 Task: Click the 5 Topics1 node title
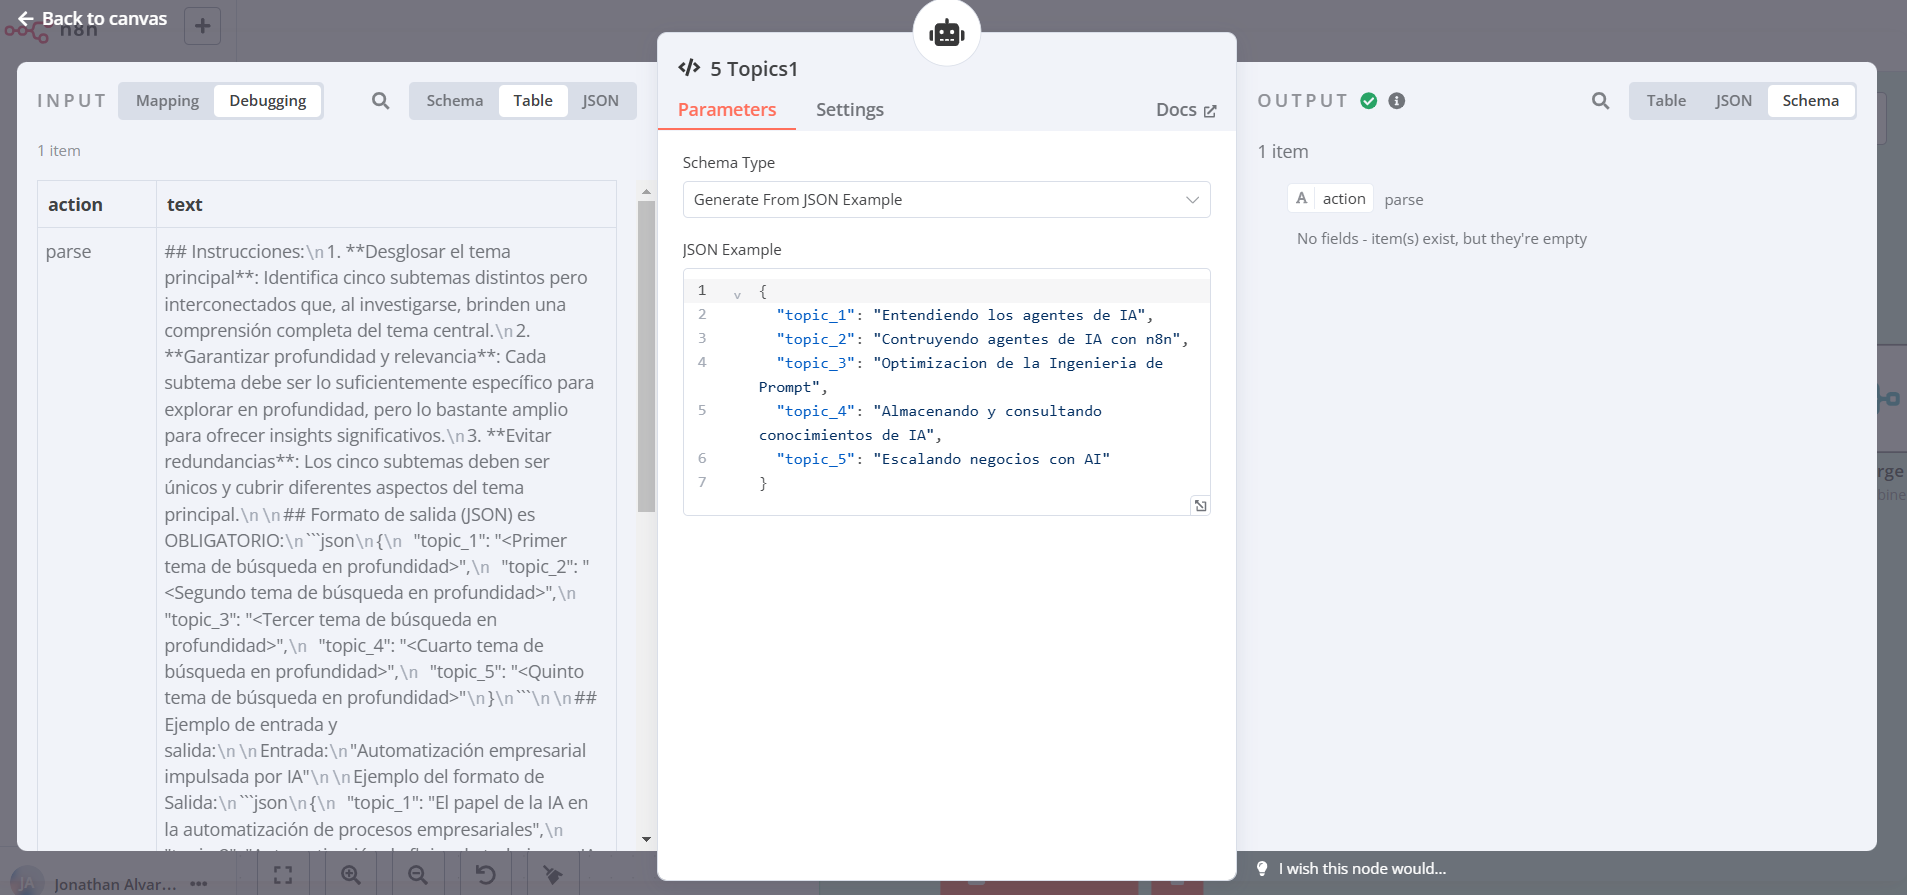[x=754, y=69]
